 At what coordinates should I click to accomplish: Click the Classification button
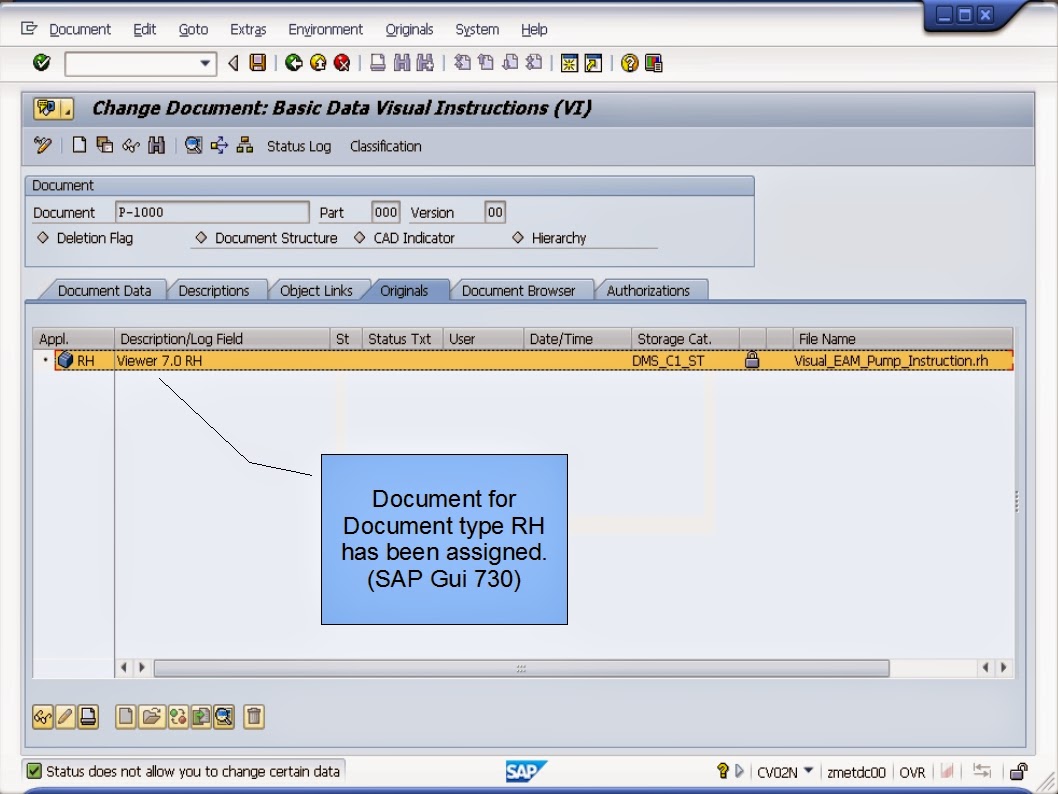[x=386, y=146]
